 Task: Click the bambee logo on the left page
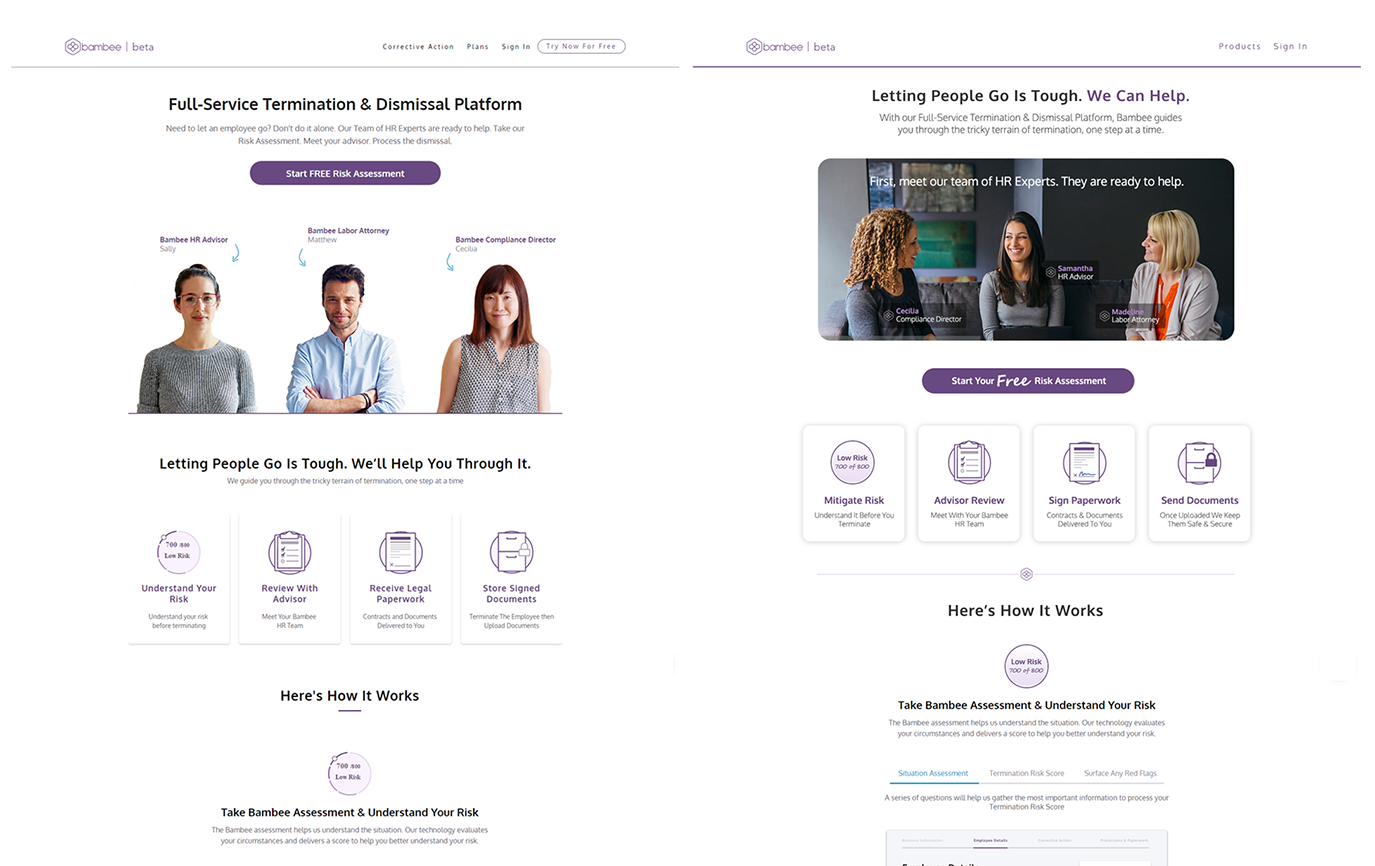109,46
